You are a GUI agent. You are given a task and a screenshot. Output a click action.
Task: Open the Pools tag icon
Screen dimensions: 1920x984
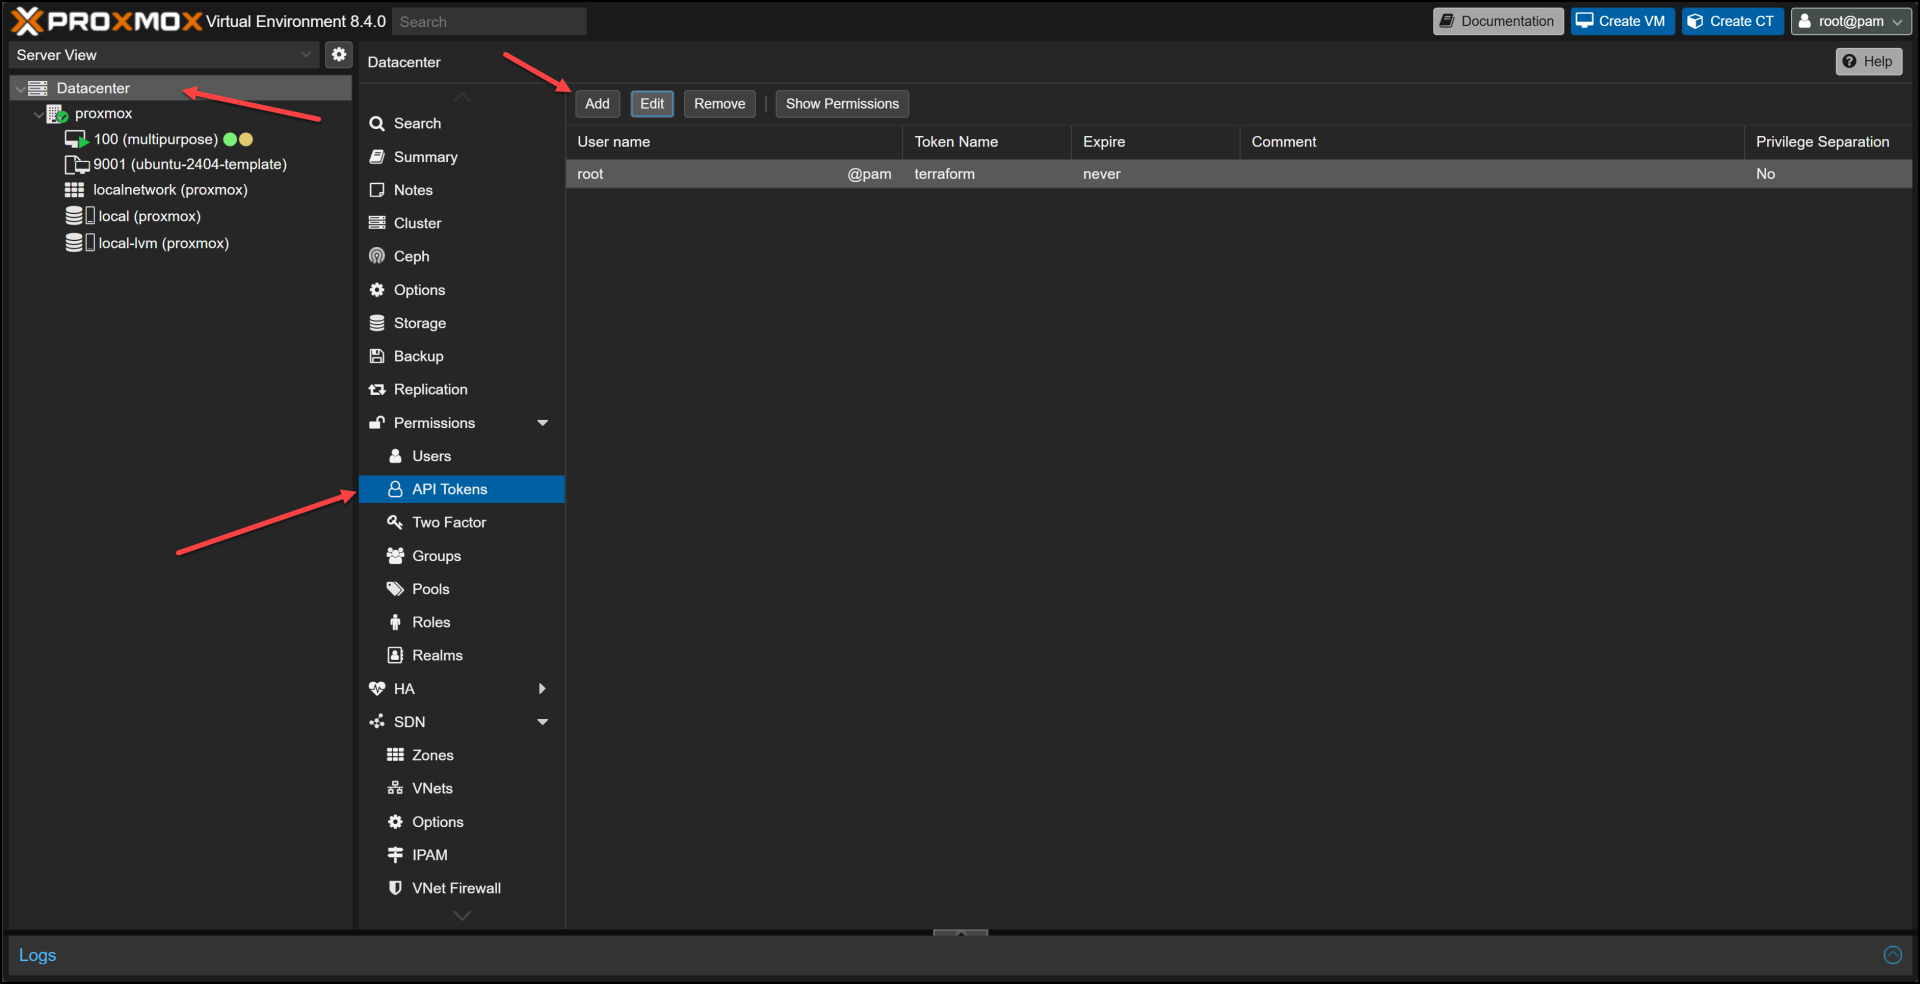(x=396, y=588)
